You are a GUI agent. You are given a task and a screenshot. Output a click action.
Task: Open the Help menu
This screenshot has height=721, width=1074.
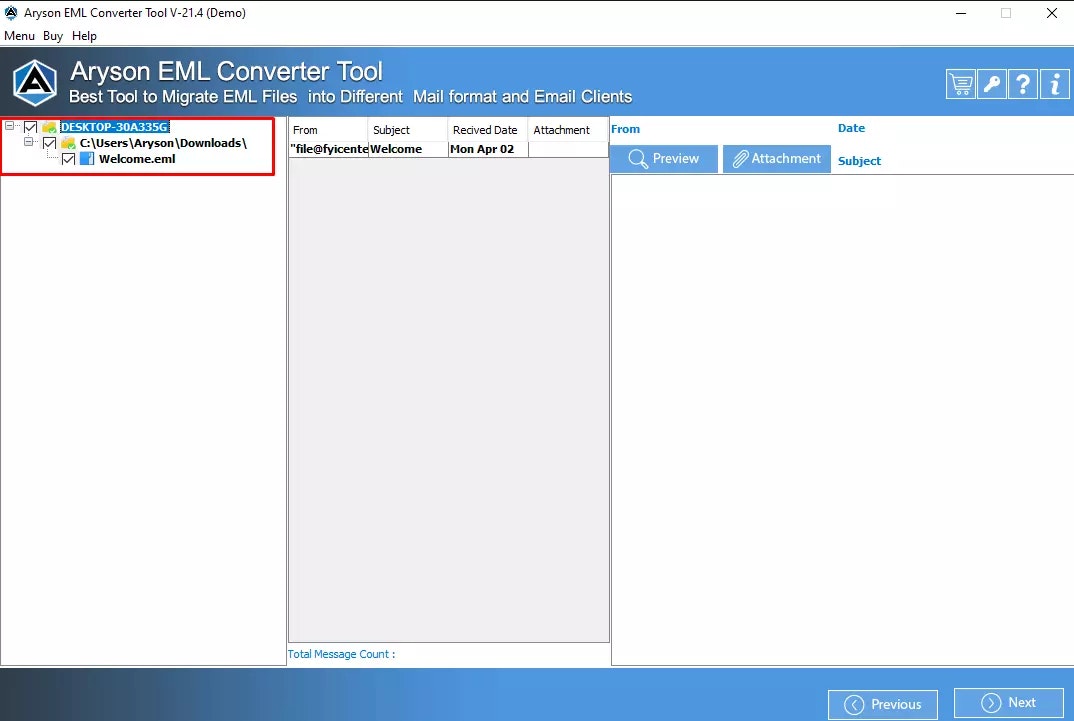click(84, 36)
